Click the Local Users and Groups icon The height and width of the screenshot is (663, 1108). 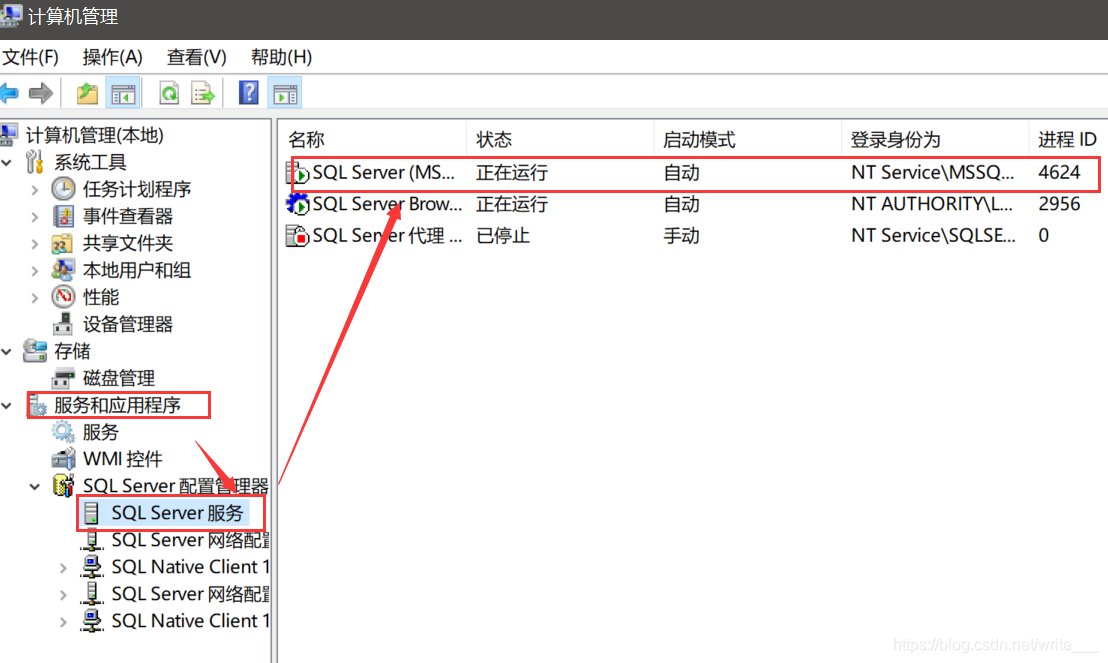(62, 270)
